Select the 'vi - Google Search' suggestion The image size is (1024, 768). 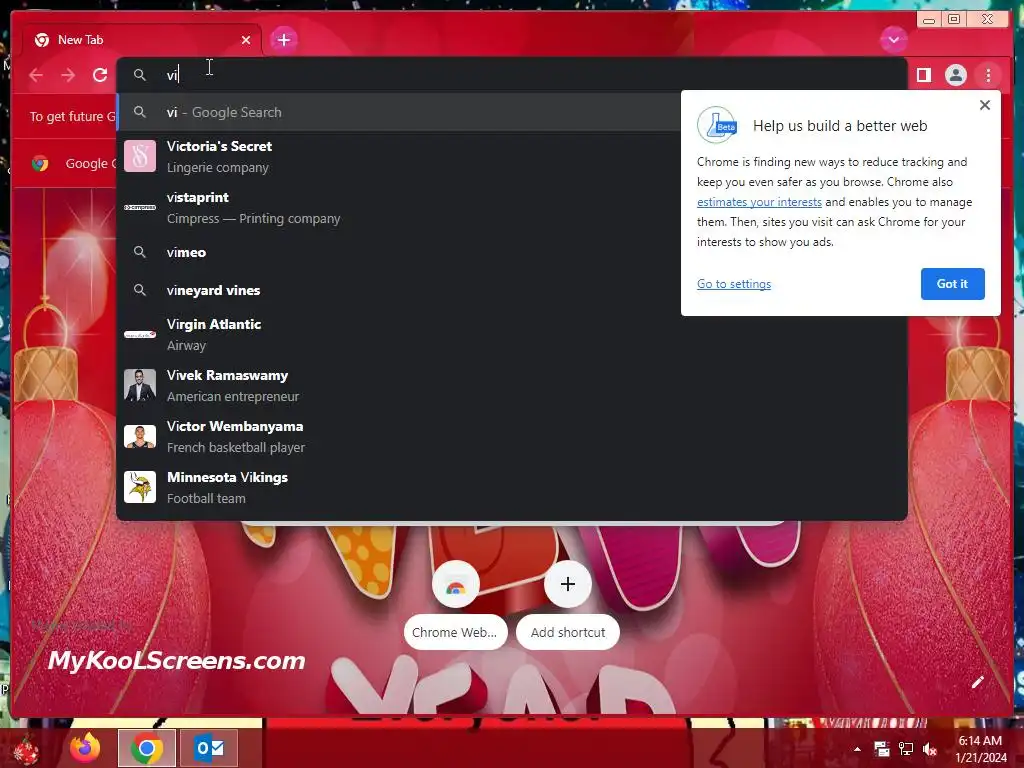398,112
